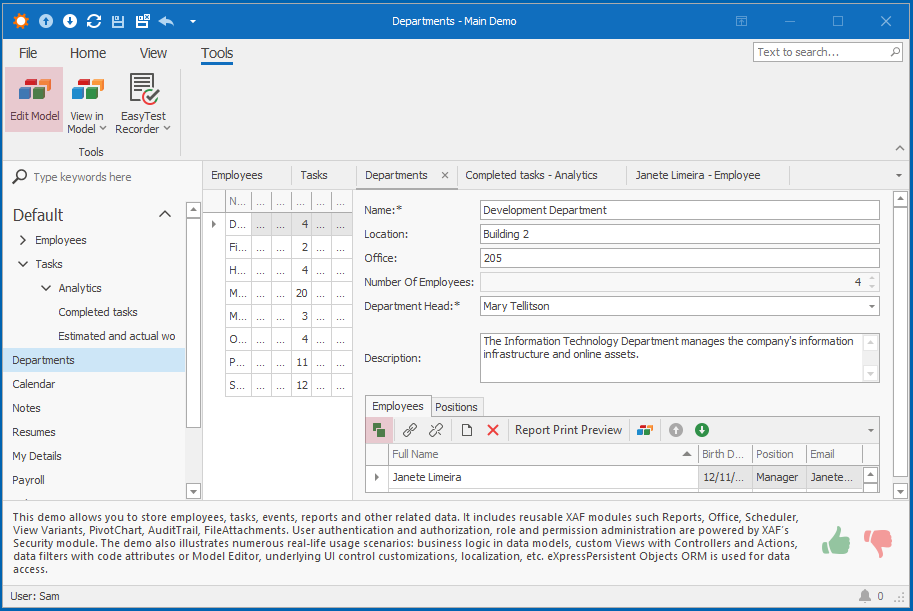Screen dimensions: 913x611
Task: Click the New blank document icon
Action: coord(467,430)
